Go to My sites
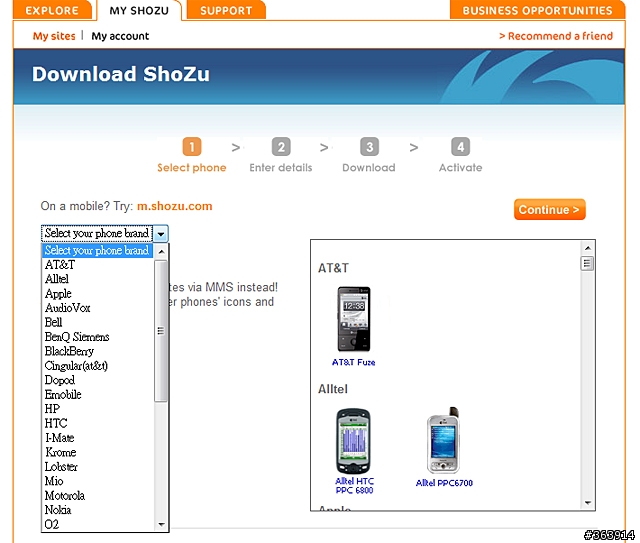The image size is (640, 543). click(54, 36)
